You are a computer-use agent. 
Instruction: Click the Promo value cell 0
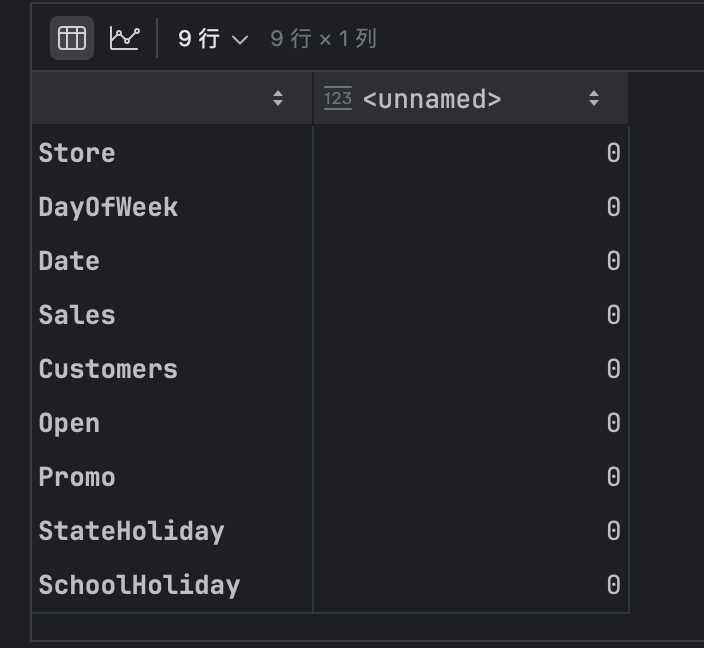coord(471,477)
